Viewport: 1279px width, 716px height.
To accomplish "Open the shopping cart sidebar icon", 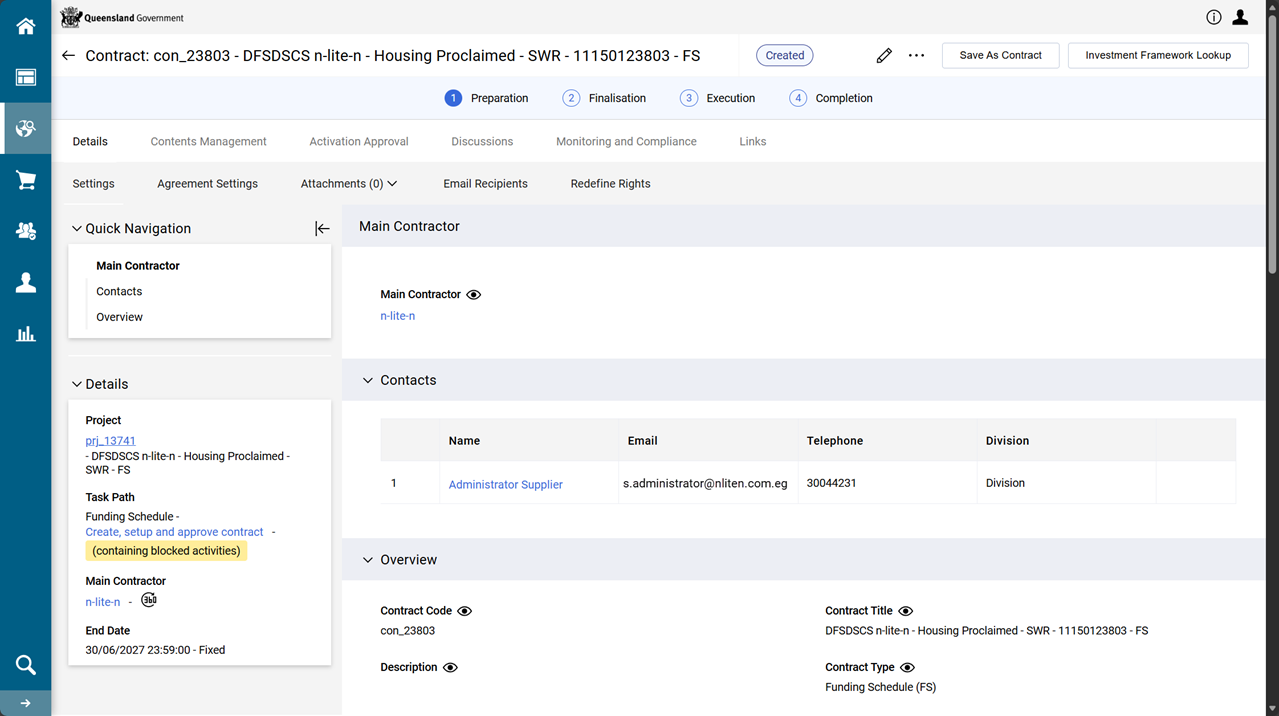I will point(25,180).
